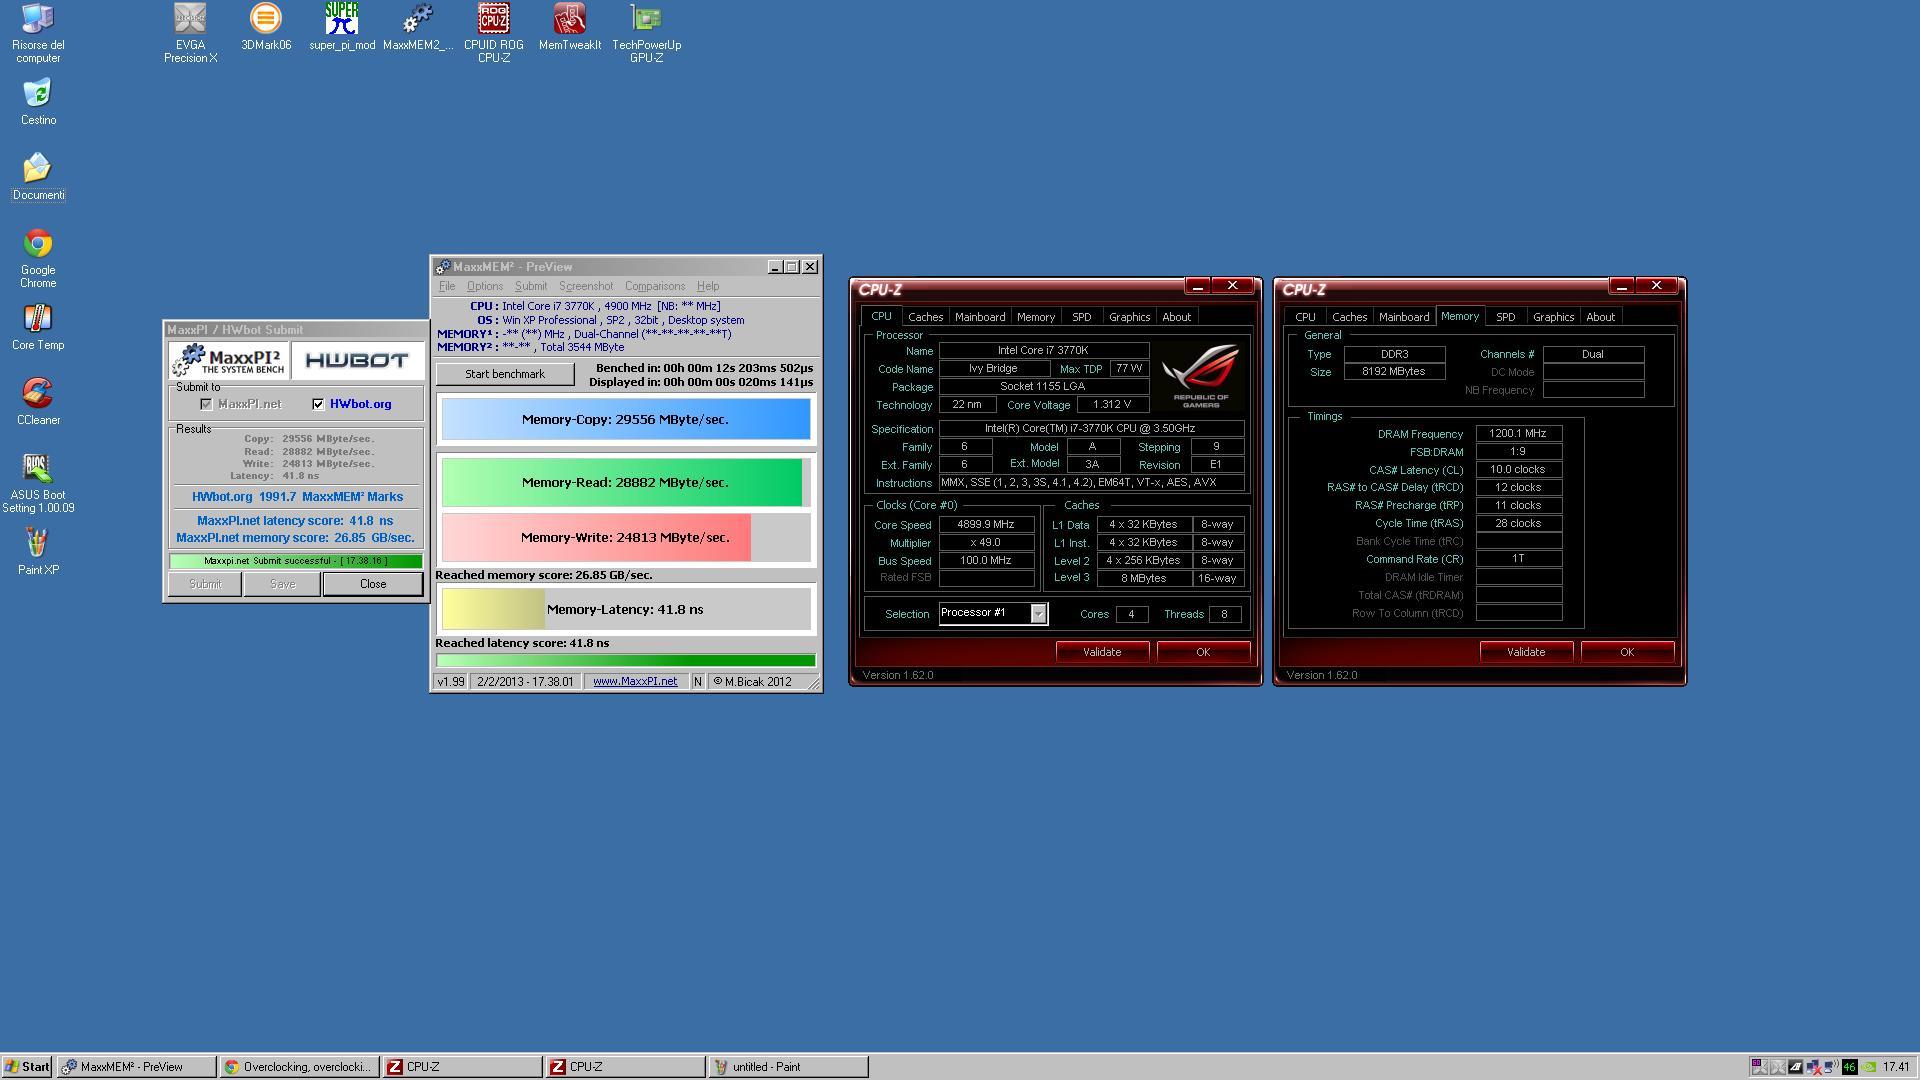Switch to Graphics tab in left CPU-Z
1920x1080 pixels.
[1129, 317]
